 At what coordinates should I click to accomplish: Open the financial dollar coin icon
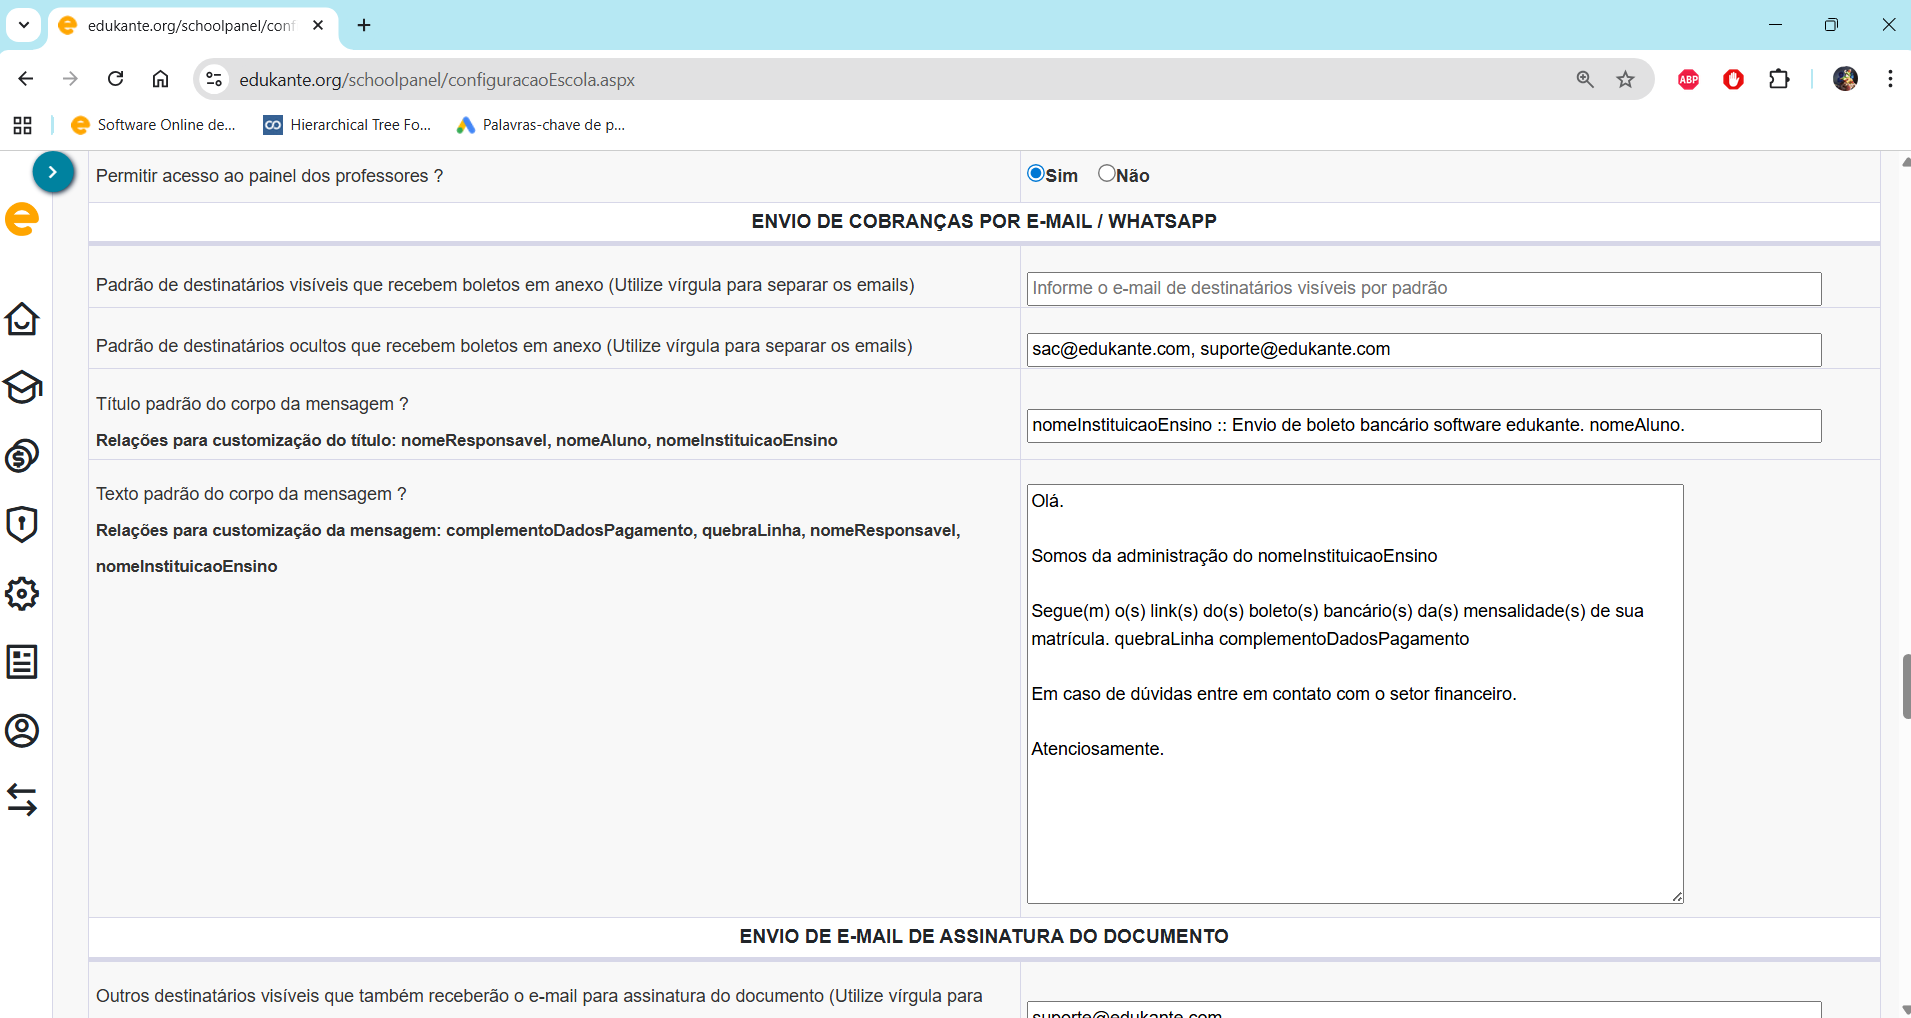(x=22, y=456)
